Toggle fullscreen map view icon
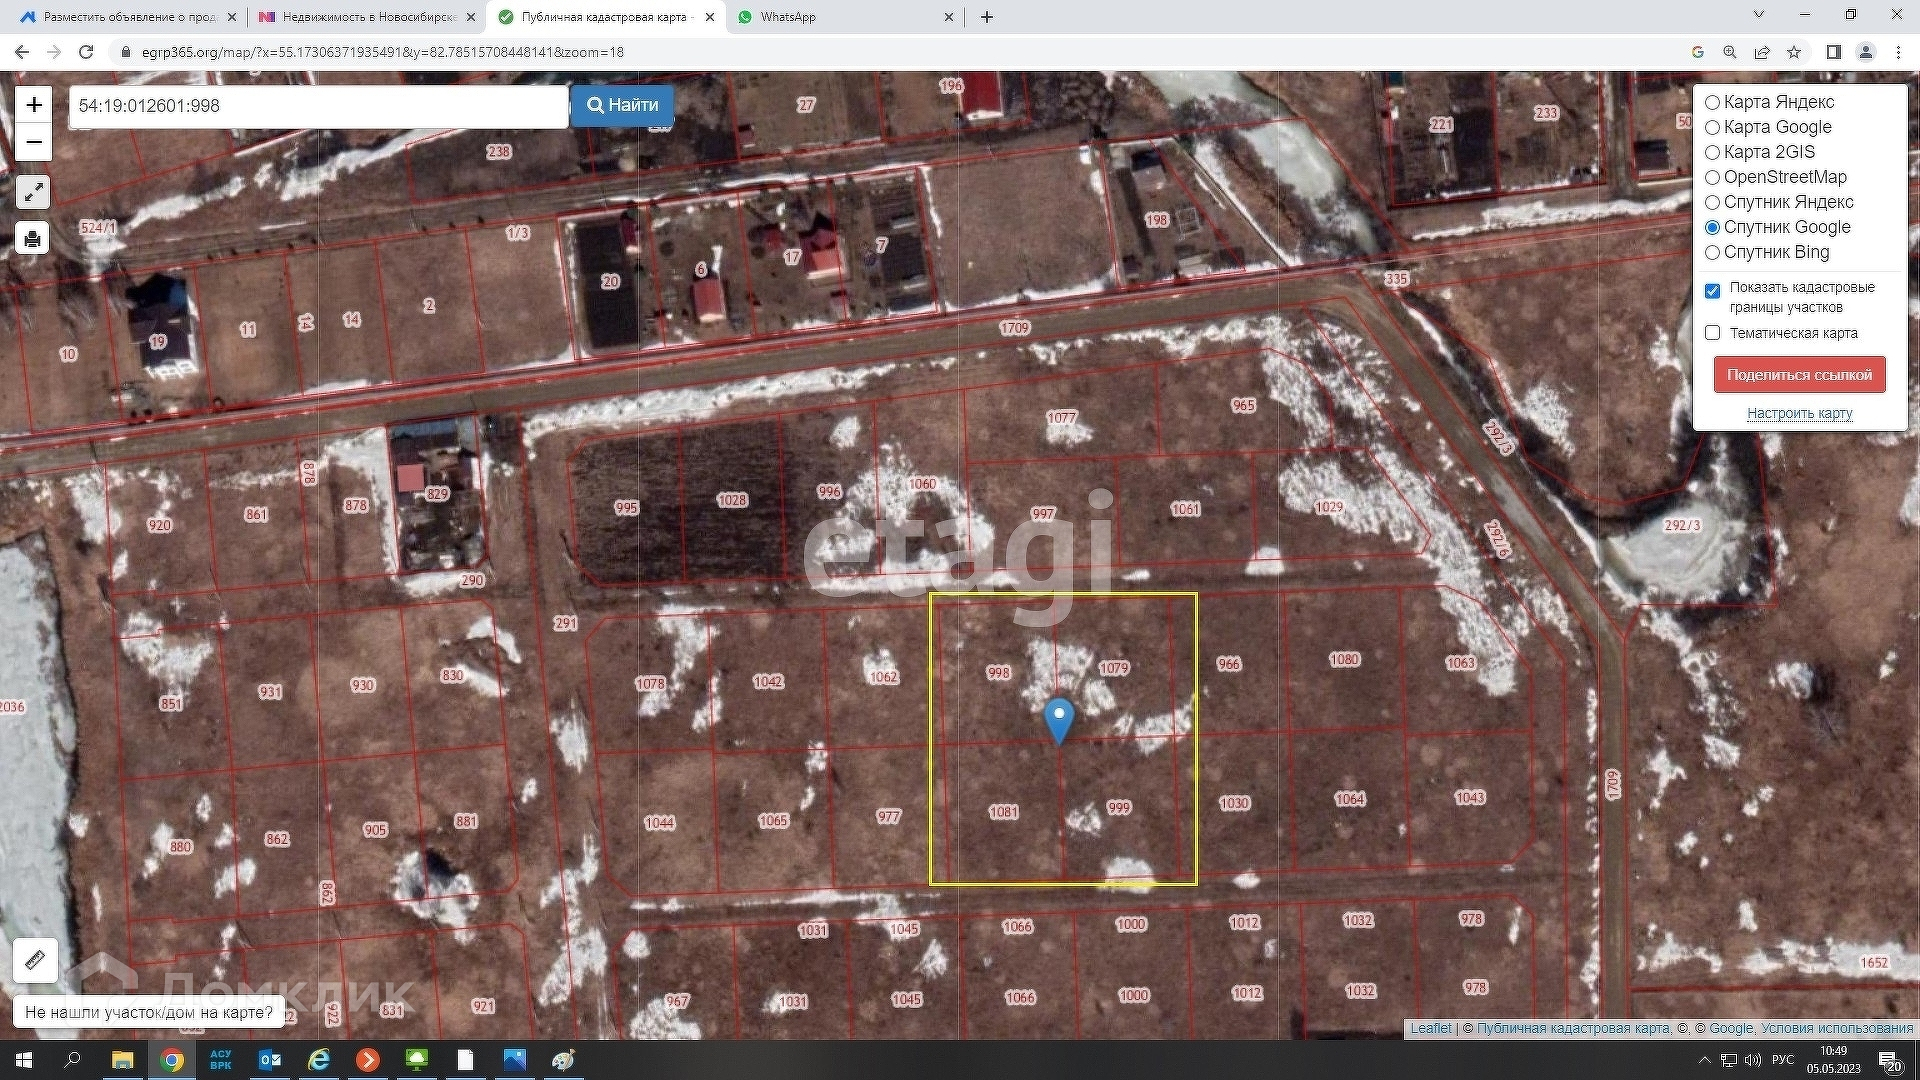Image resolution: width=1920 pixels, height=1080 pixels. (x=33, y=192)
